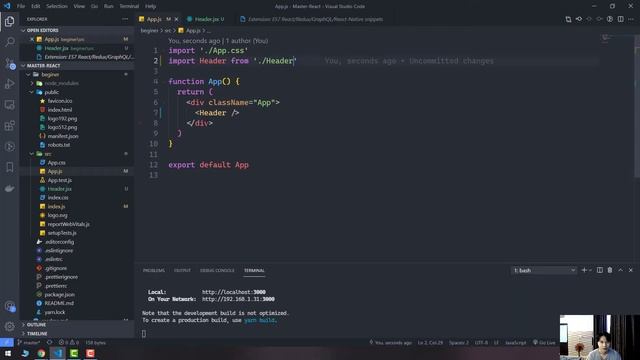Click the red C app icon in taskbar

[x=91, y=353]
